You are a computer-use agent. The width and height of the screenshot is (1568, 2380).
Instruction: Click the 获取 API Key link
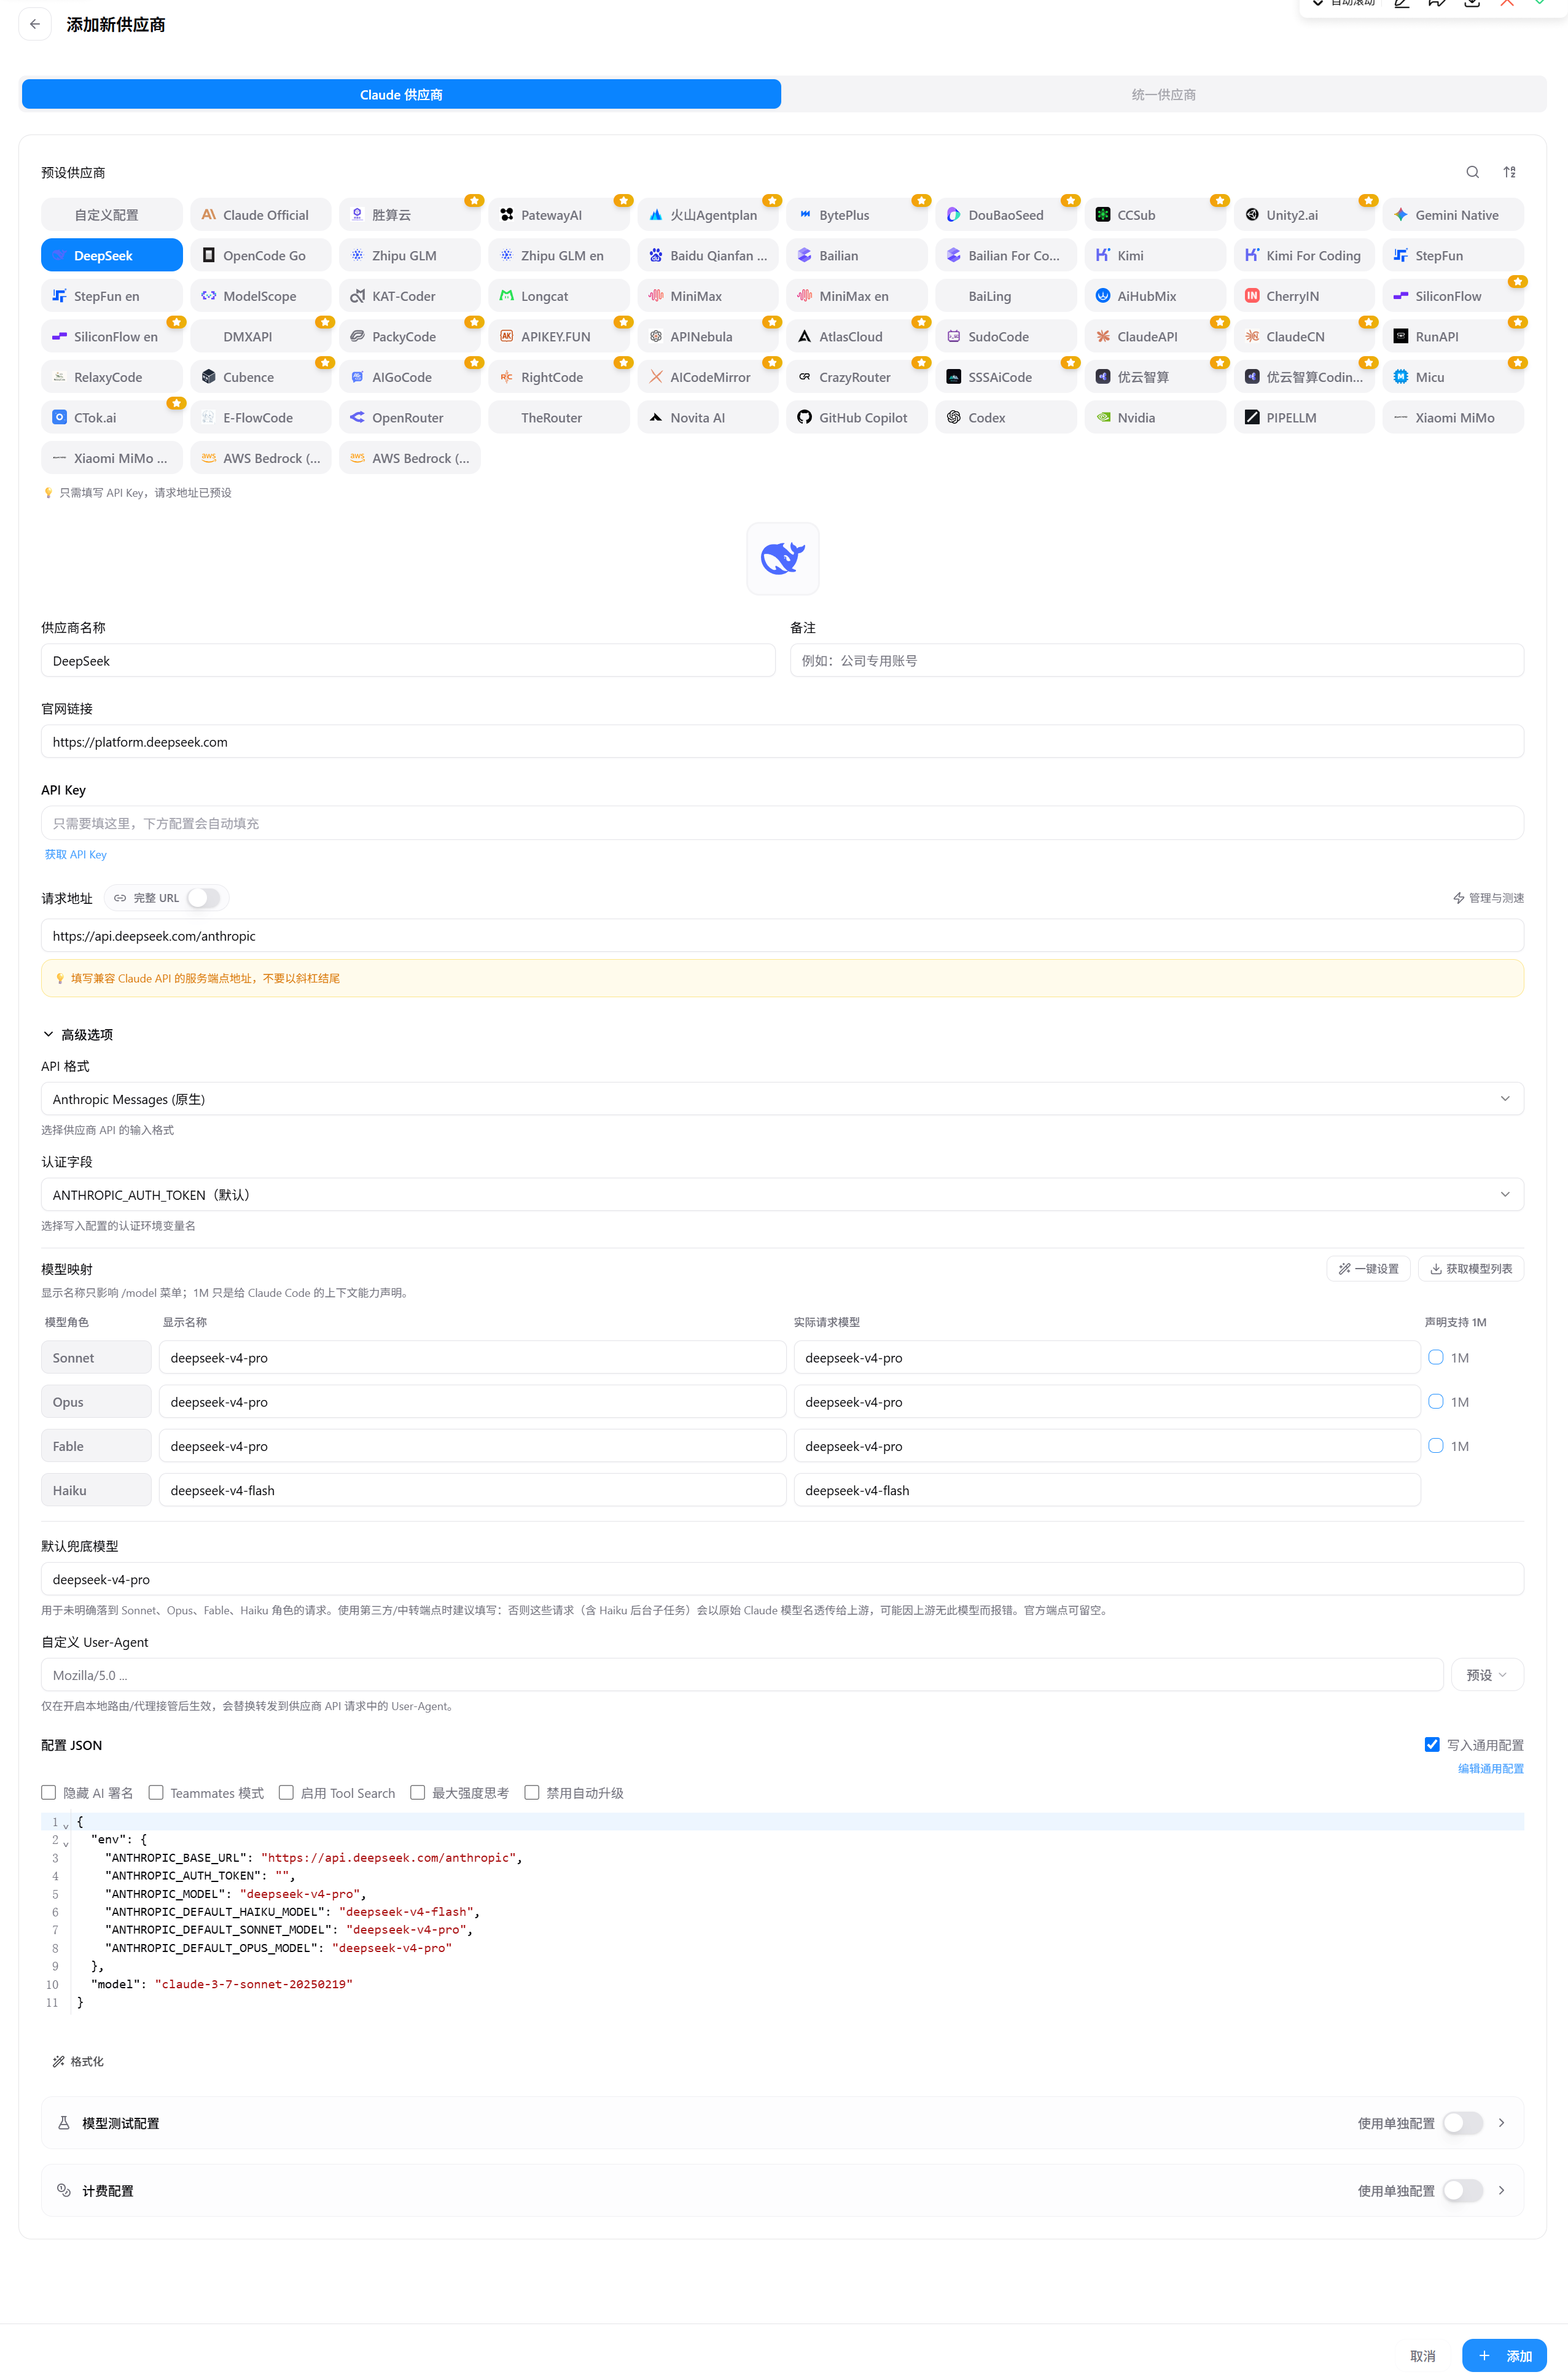76,854
